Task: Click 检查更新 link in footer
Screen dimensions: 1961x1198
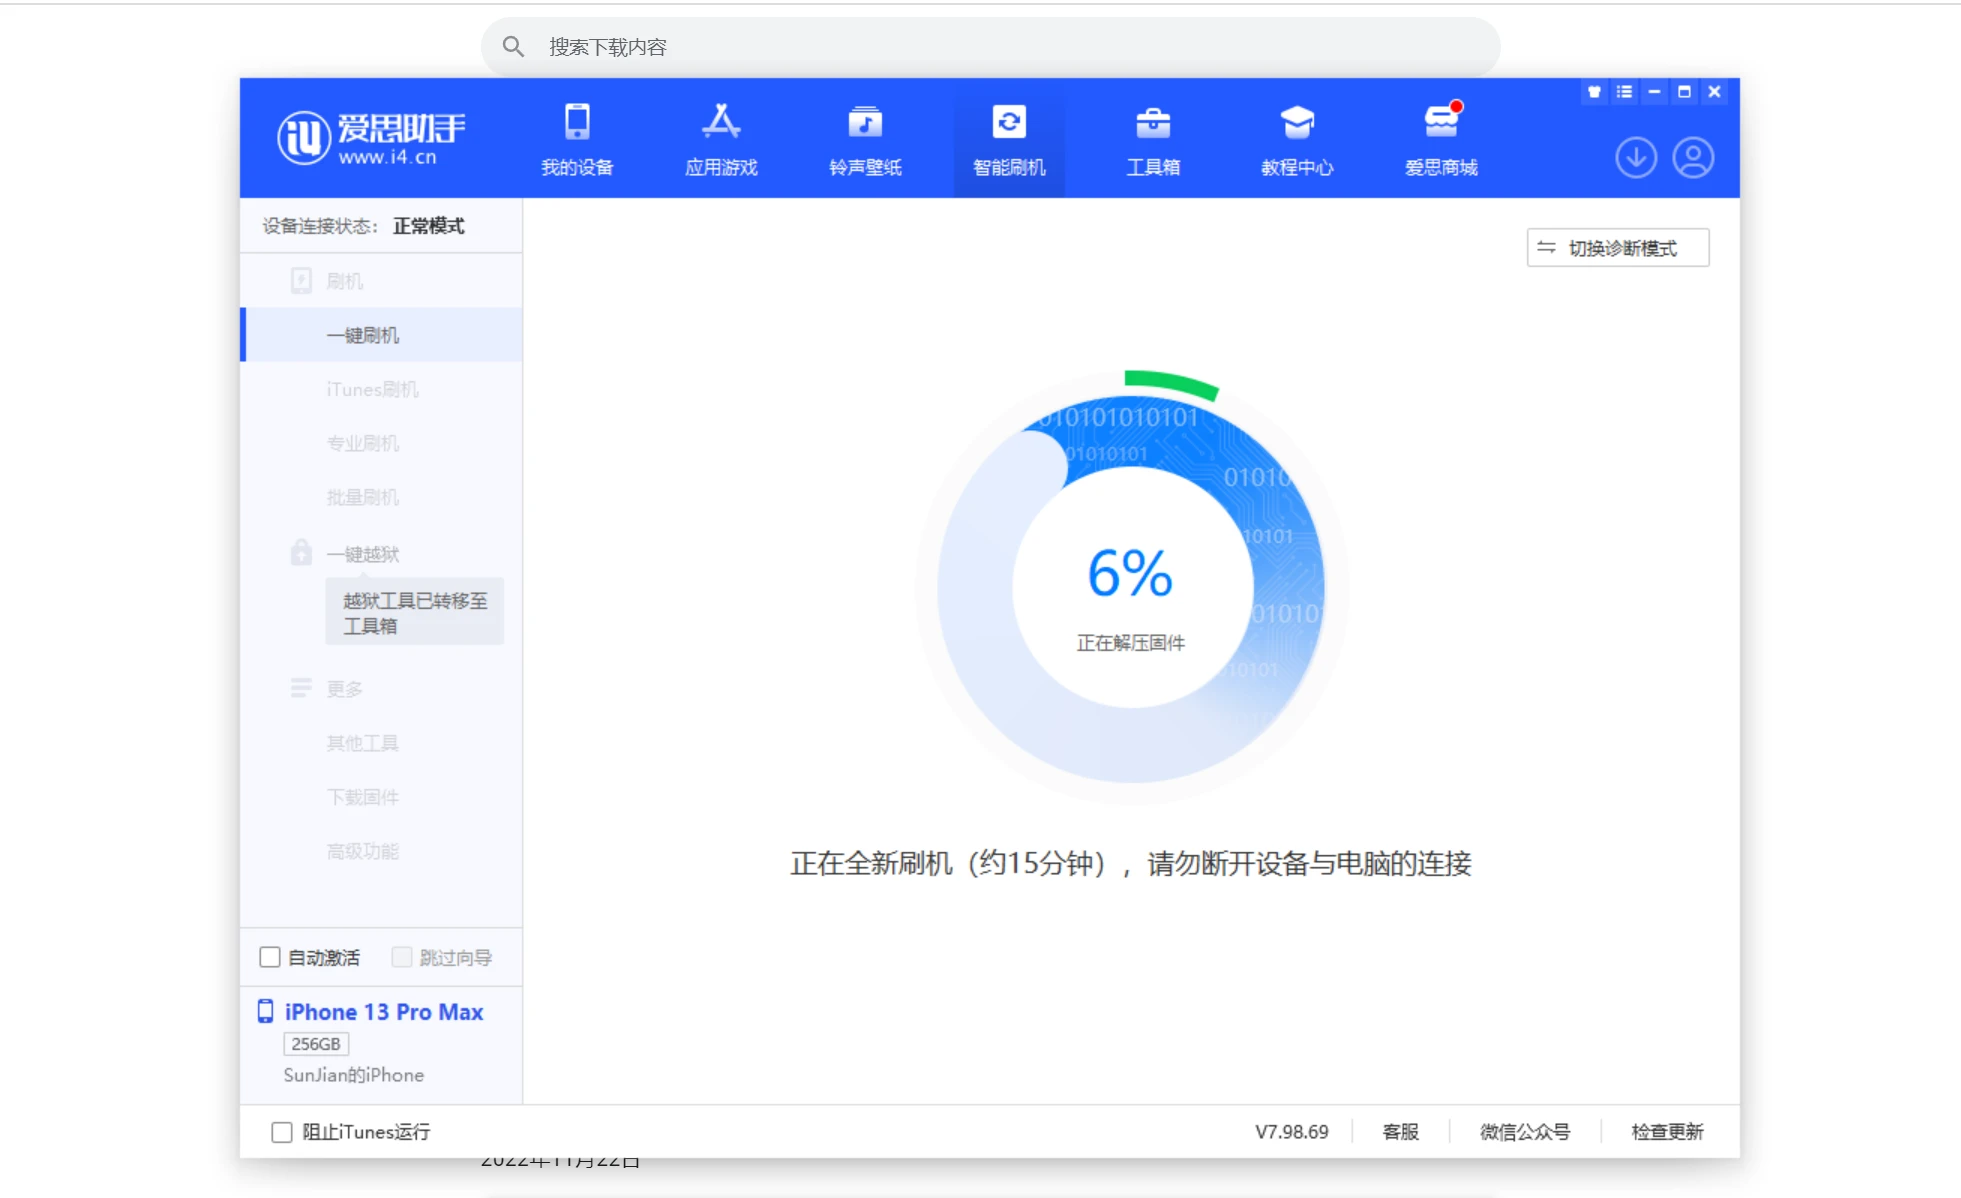Action: [1667, 1132]
